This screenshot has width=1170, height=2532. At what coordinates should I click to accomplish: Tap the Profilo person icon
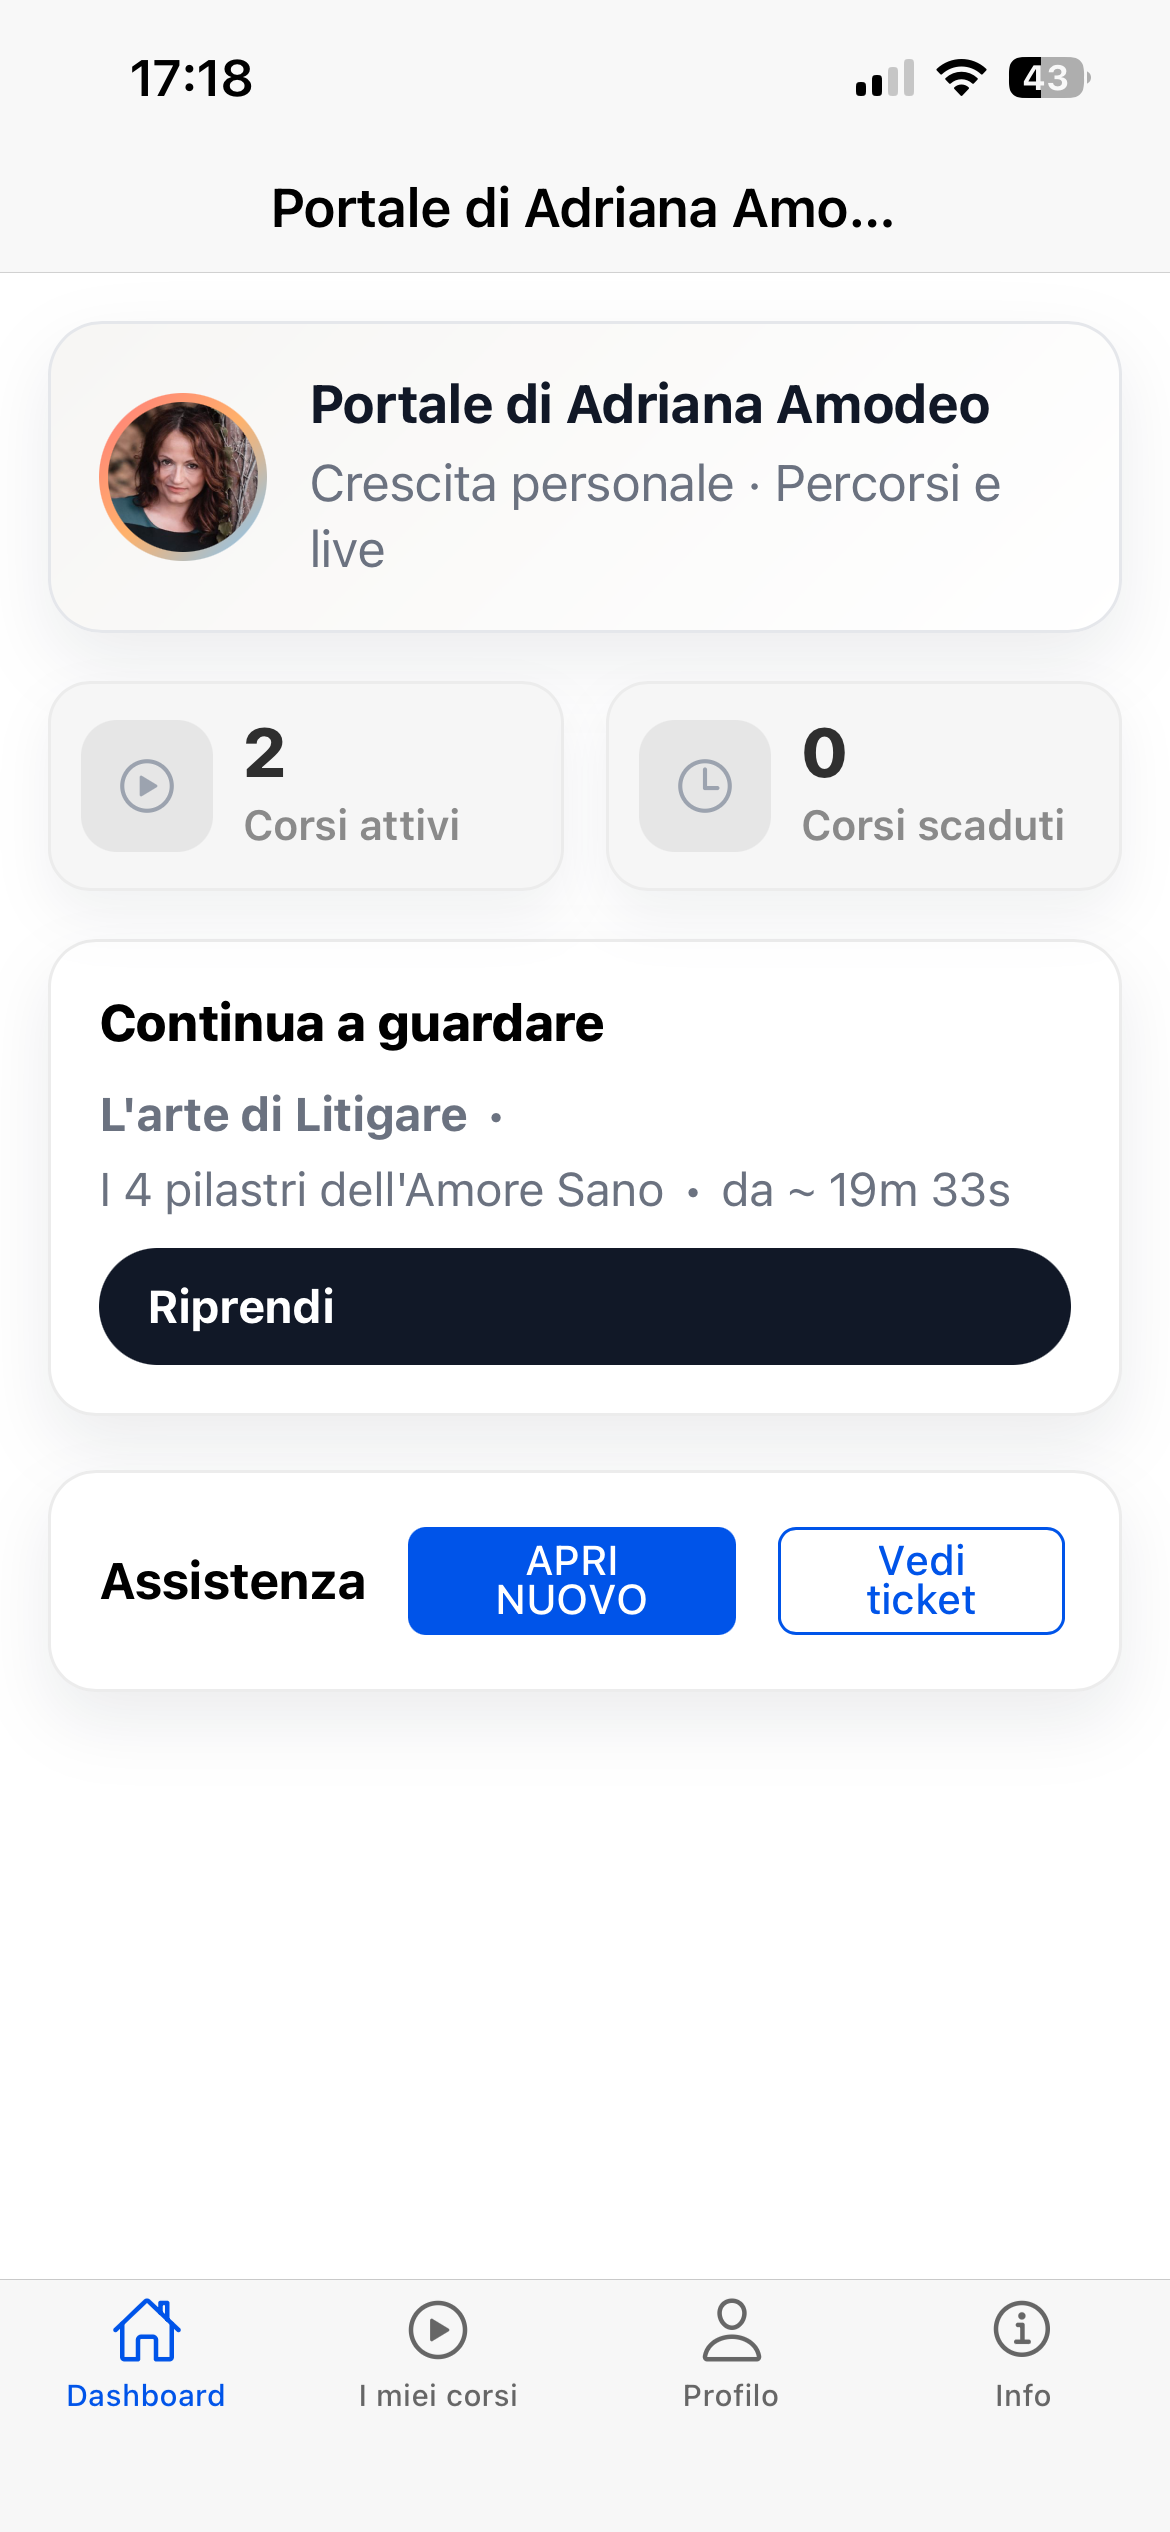click(731, 2330)
